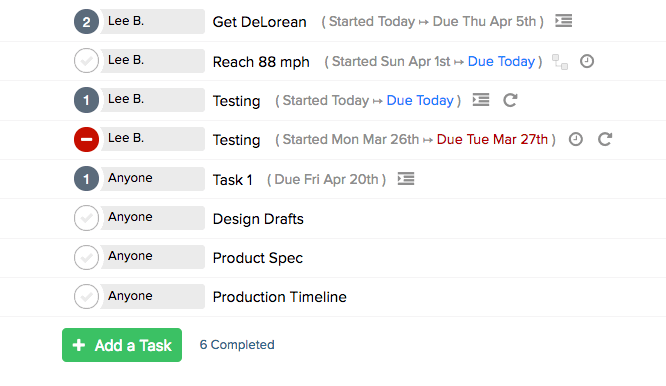Tick the Product Spec checkbox
The image size is (666, 386).
pyautogui.click(x=86, y=257)
